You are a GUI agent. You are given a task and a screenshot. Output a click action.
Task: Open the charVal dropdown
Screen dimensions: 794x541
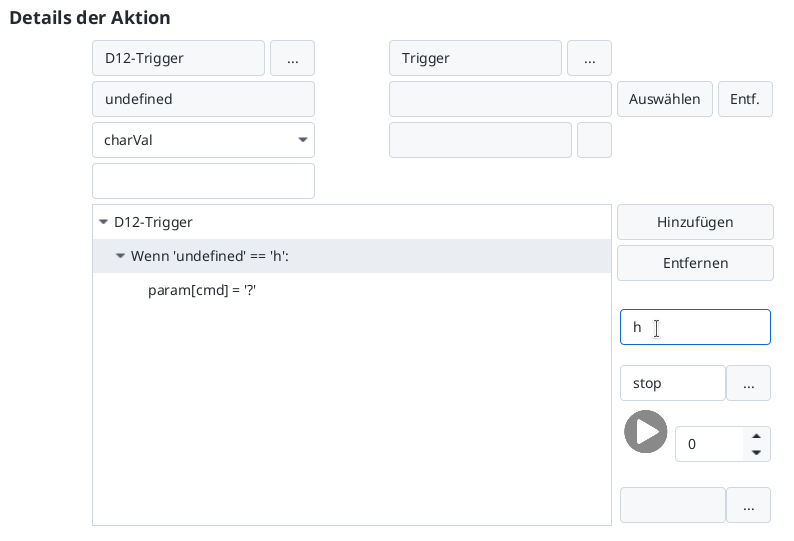tap(203, 141)
